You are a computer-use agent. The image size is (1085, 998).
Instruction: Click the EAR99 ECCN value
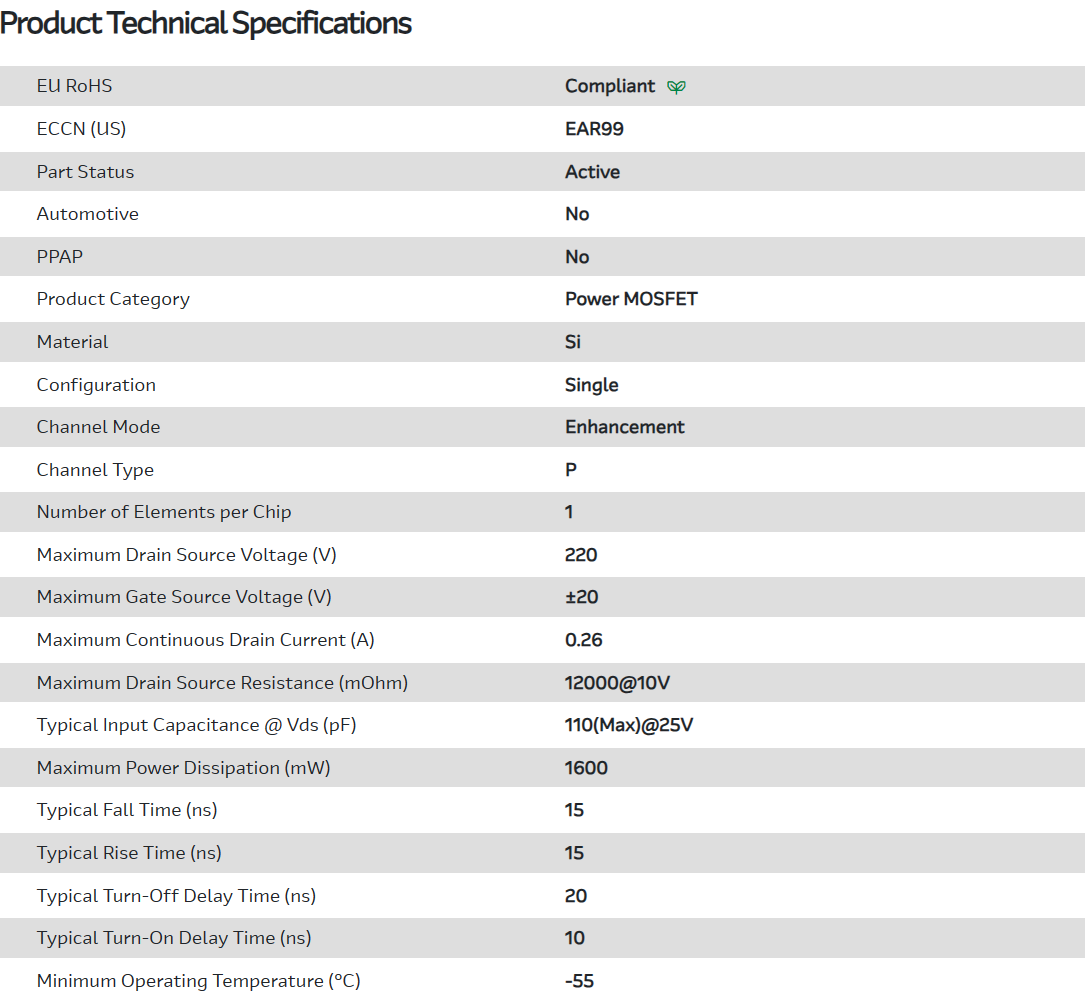(x=594, y=129)
